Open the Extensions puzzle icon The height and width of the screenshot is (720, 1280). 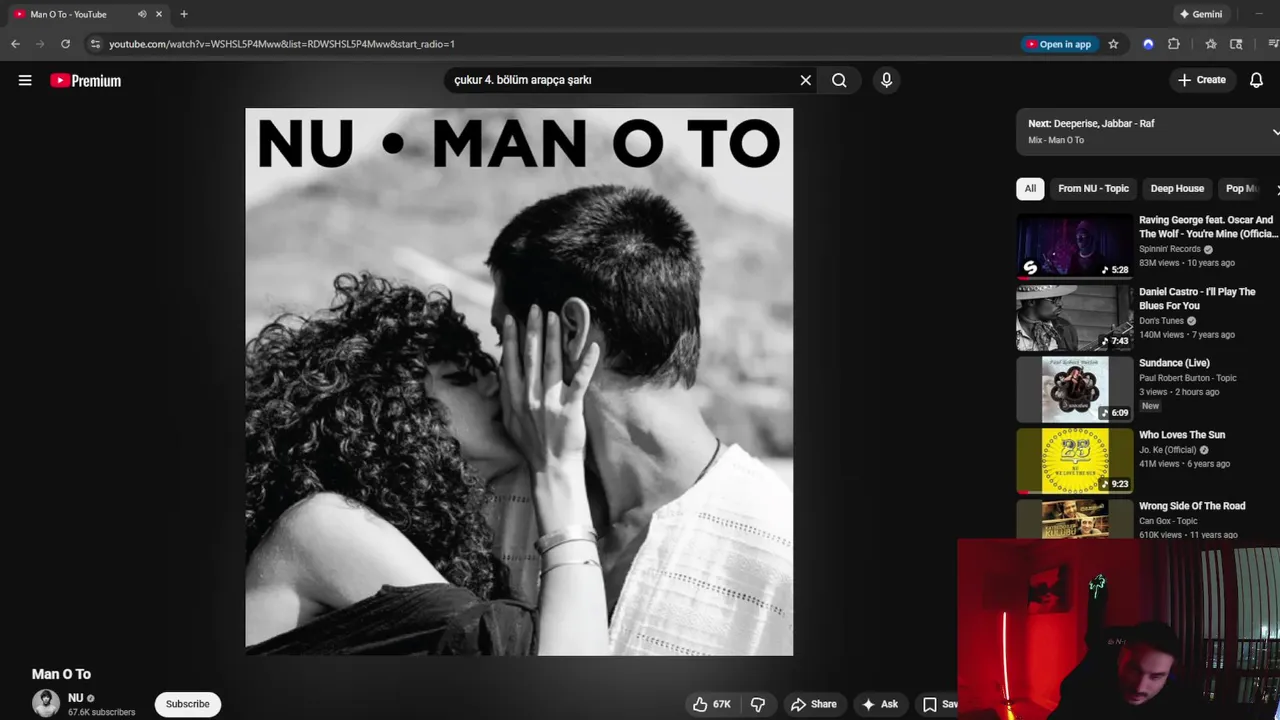coord(1174,44)
